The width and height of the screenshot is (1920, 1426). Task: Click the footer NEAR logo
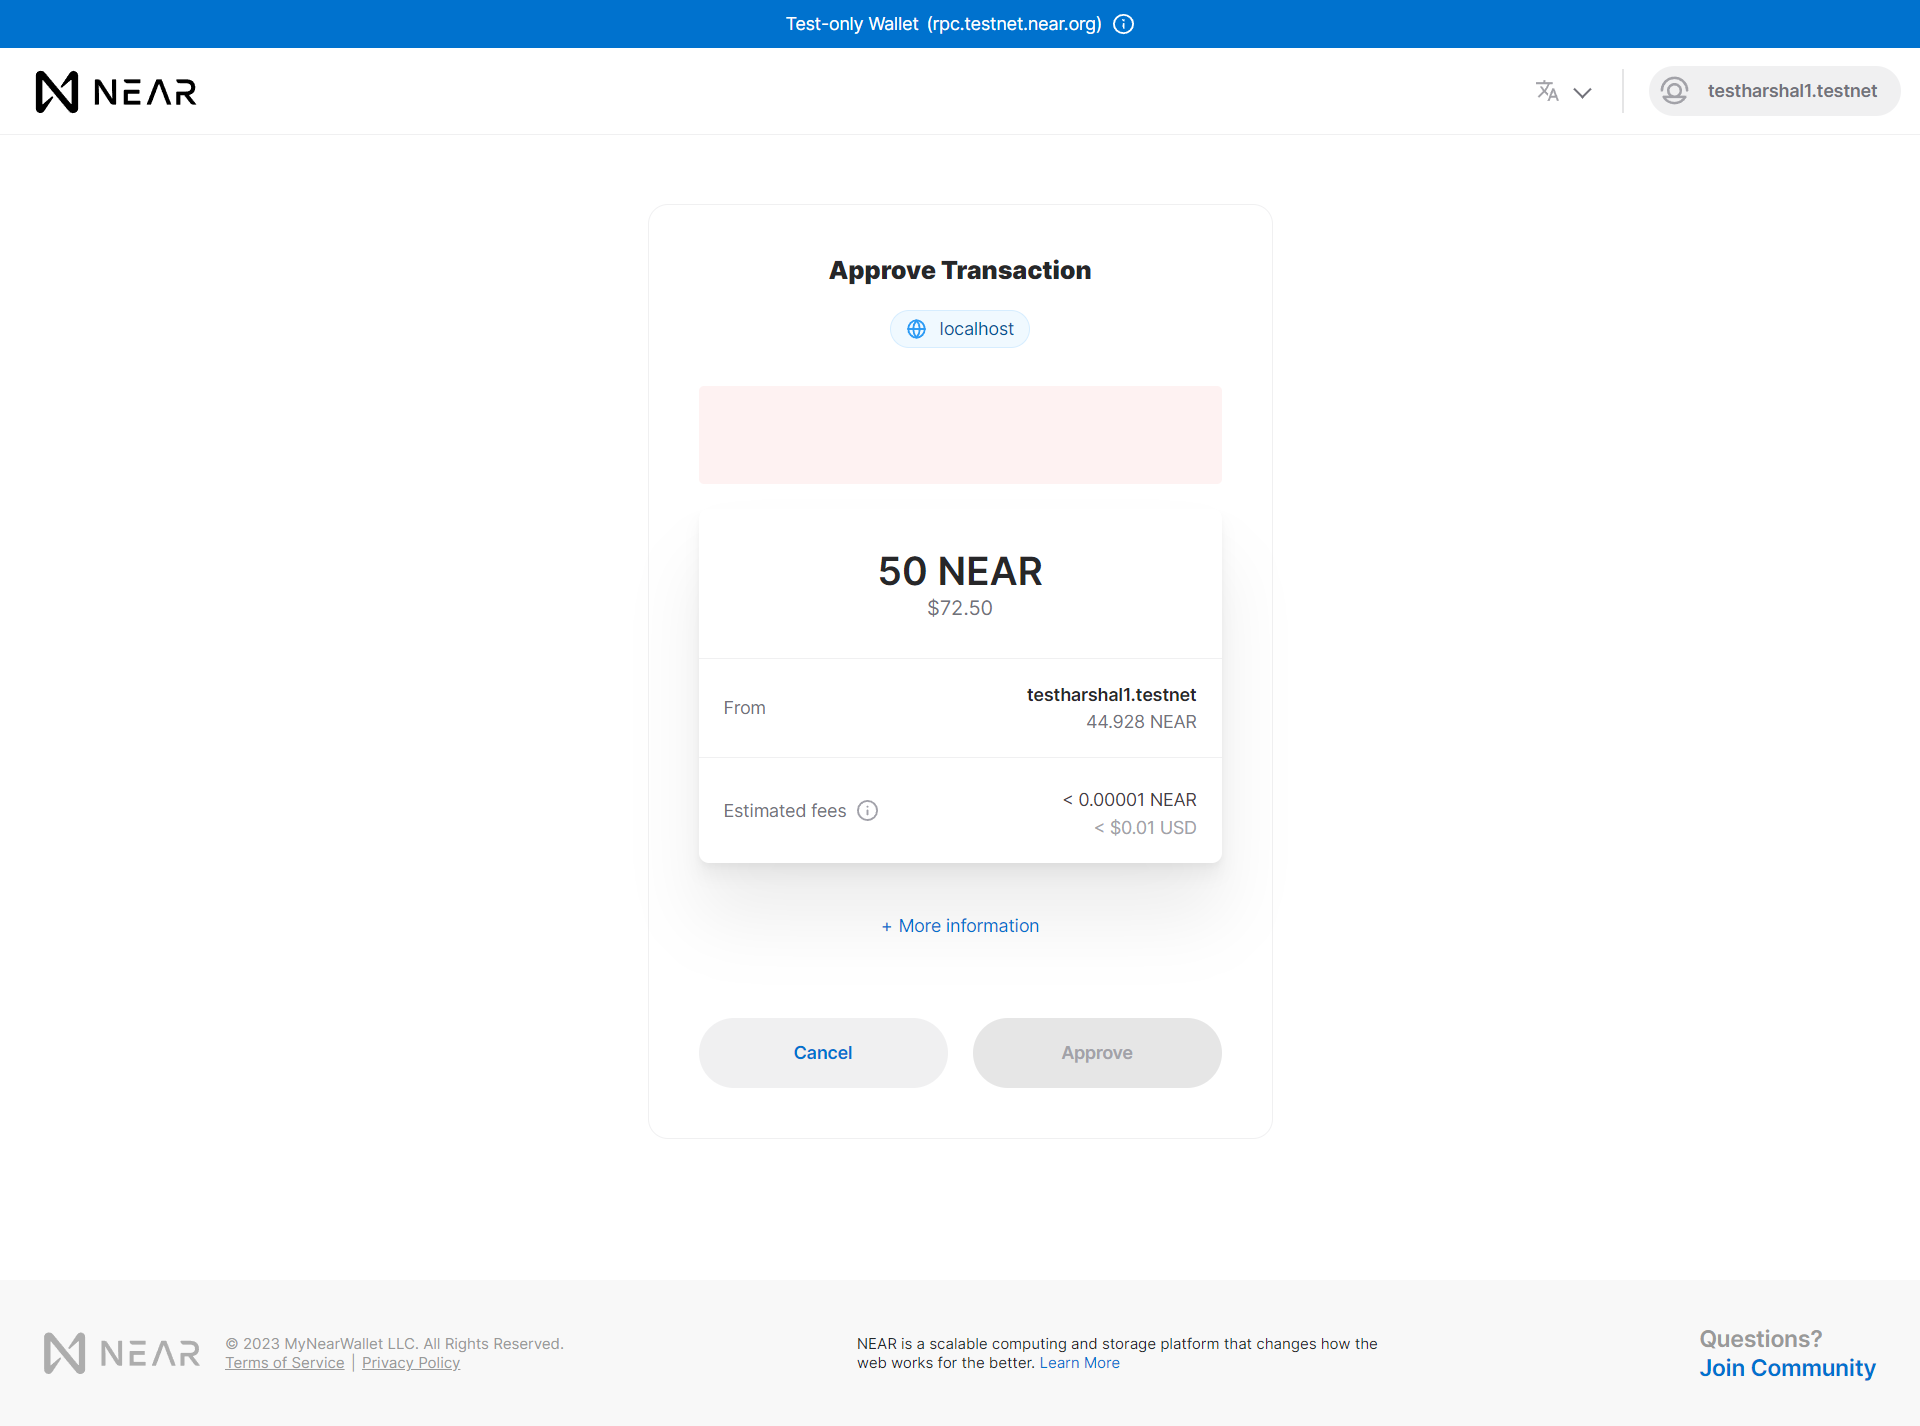(122, 1353)
